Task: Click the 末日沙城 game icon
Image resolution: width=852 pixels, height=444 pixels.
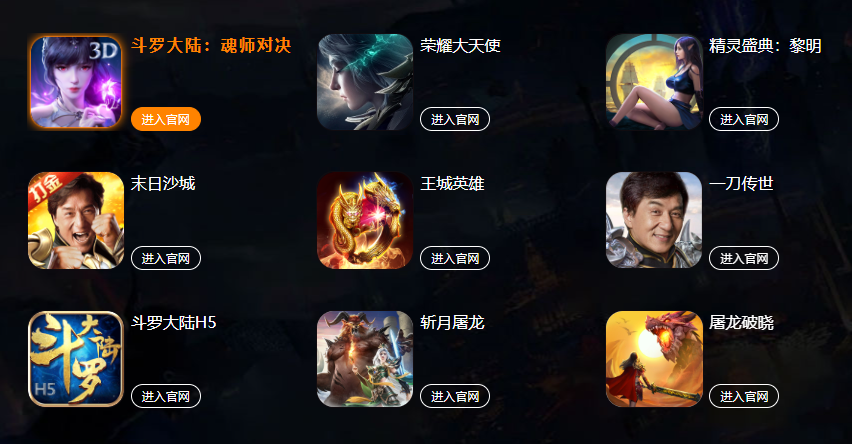Action: tap(76, 221)
